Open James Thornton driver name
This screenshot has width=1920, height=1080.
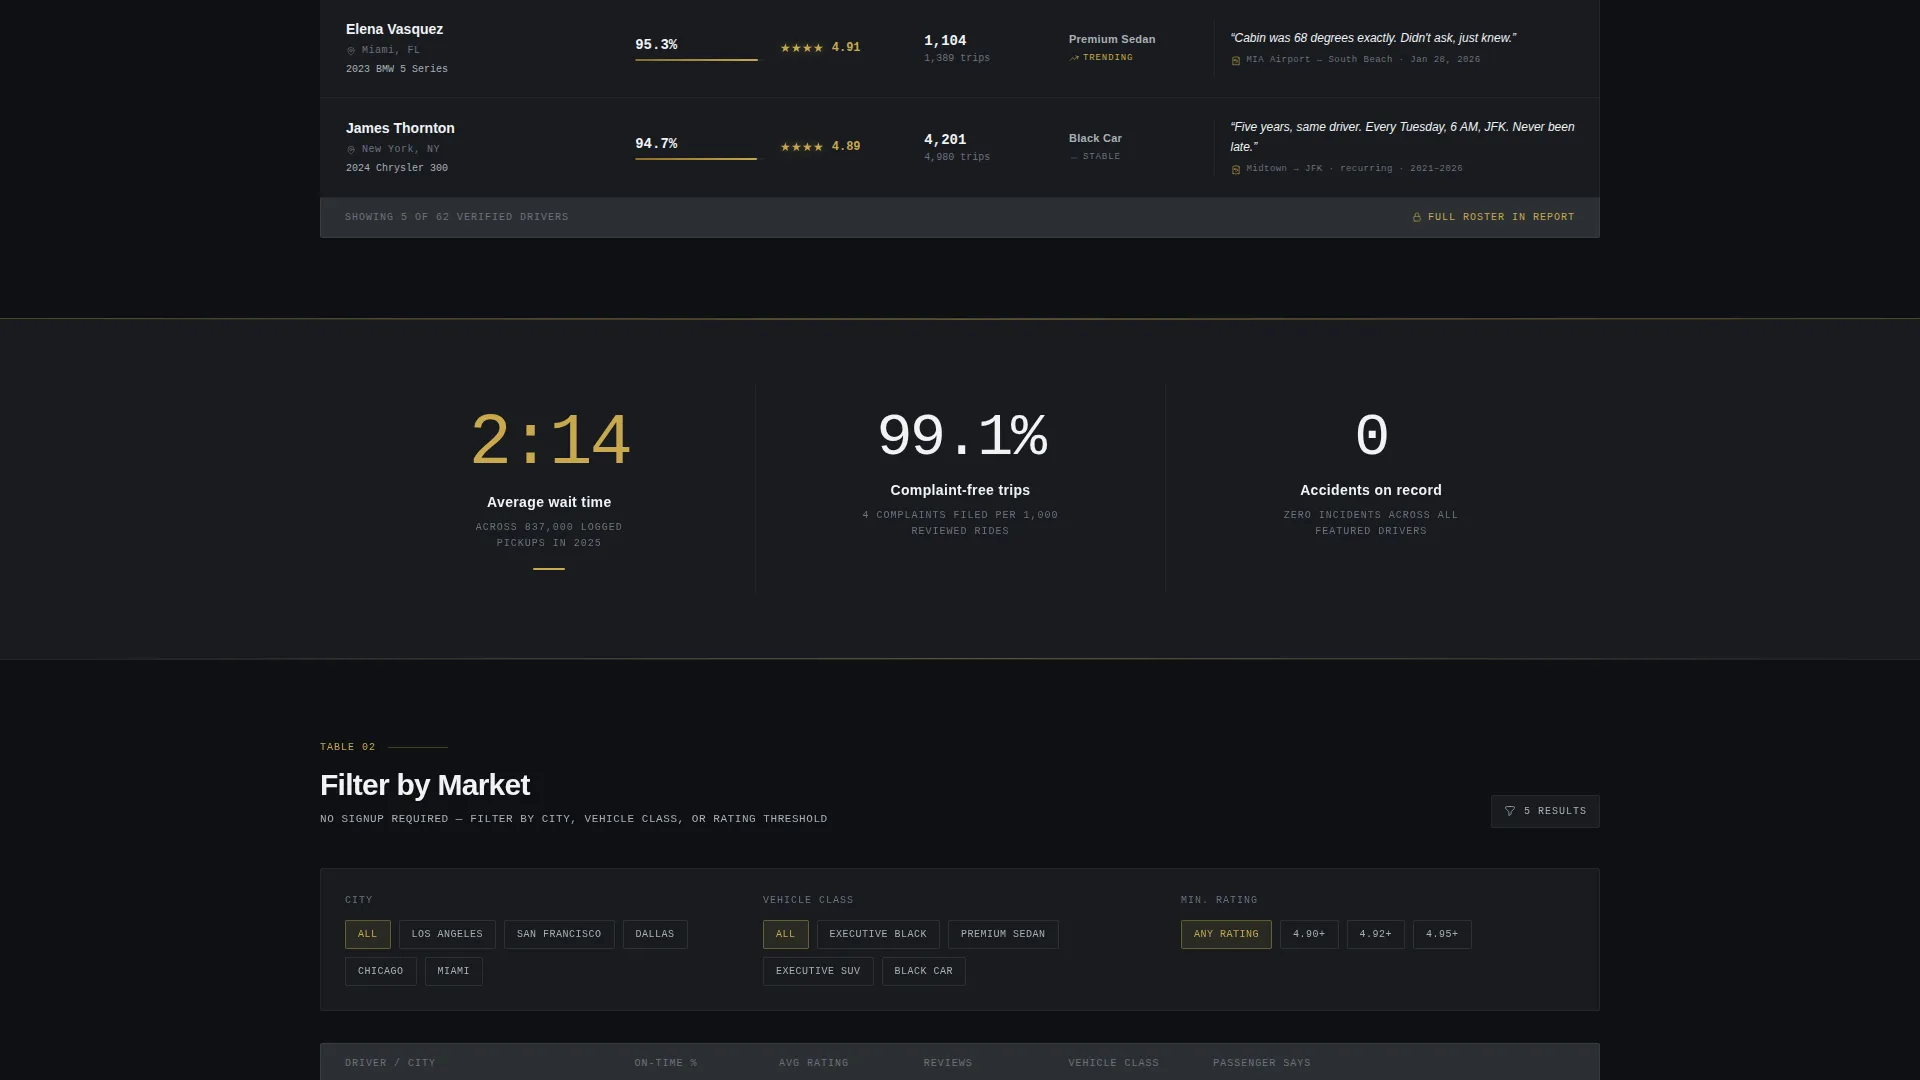tap(400, 129)
